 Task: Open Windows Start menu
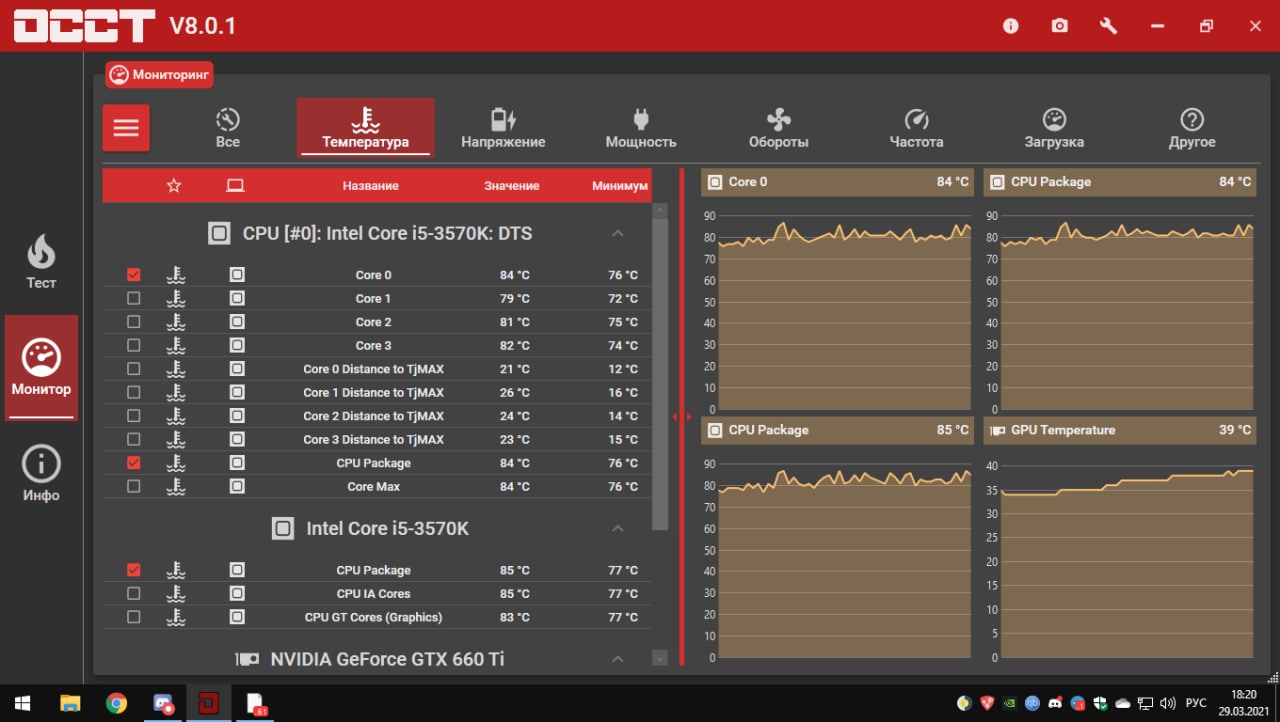point(22,702)
